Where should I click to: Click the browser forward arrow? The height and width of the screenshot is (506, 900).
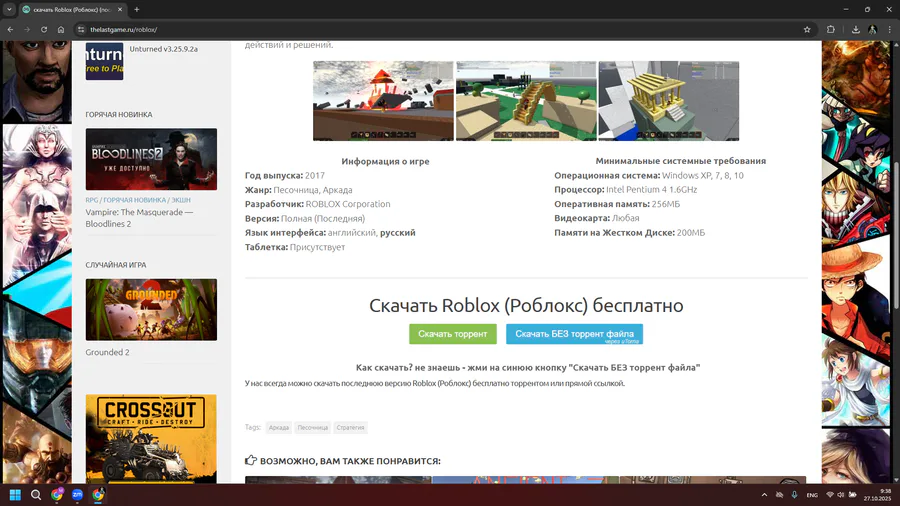point(27,29)
